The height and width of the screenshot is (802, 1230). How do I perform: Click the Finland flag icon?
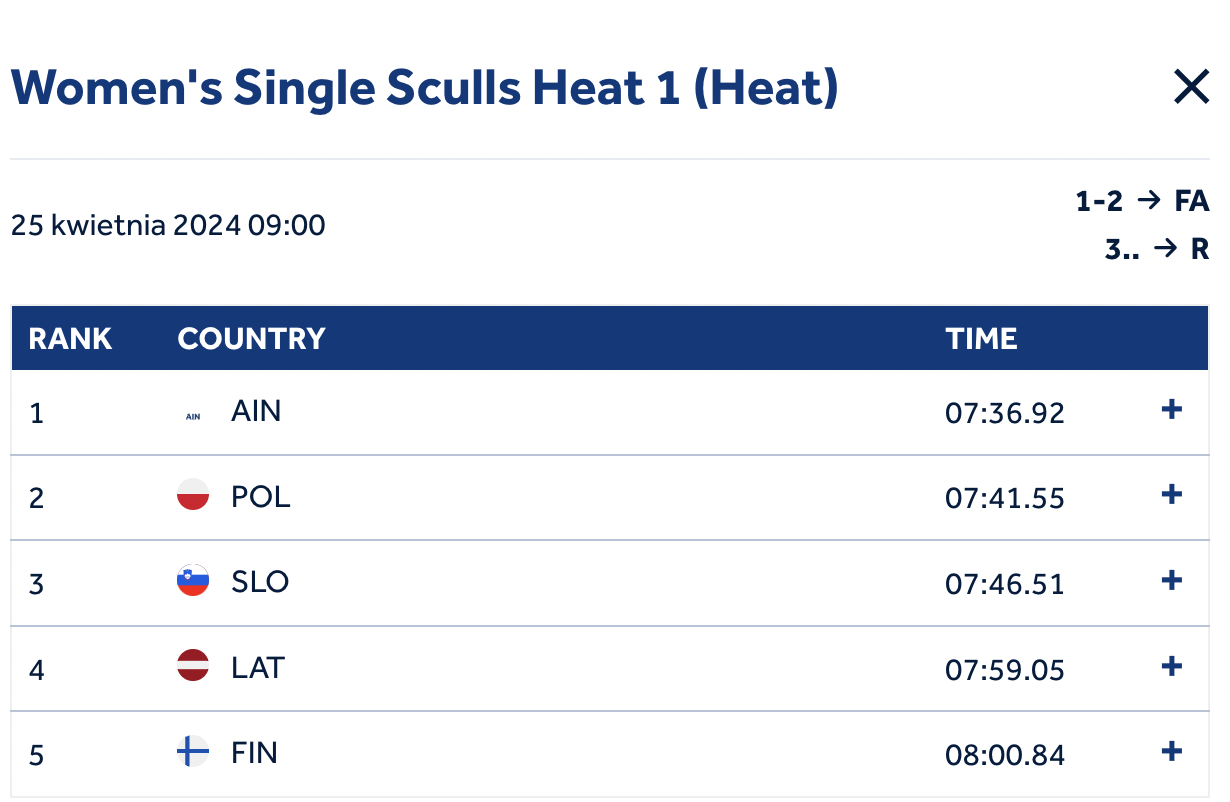(x=193, y=752)
